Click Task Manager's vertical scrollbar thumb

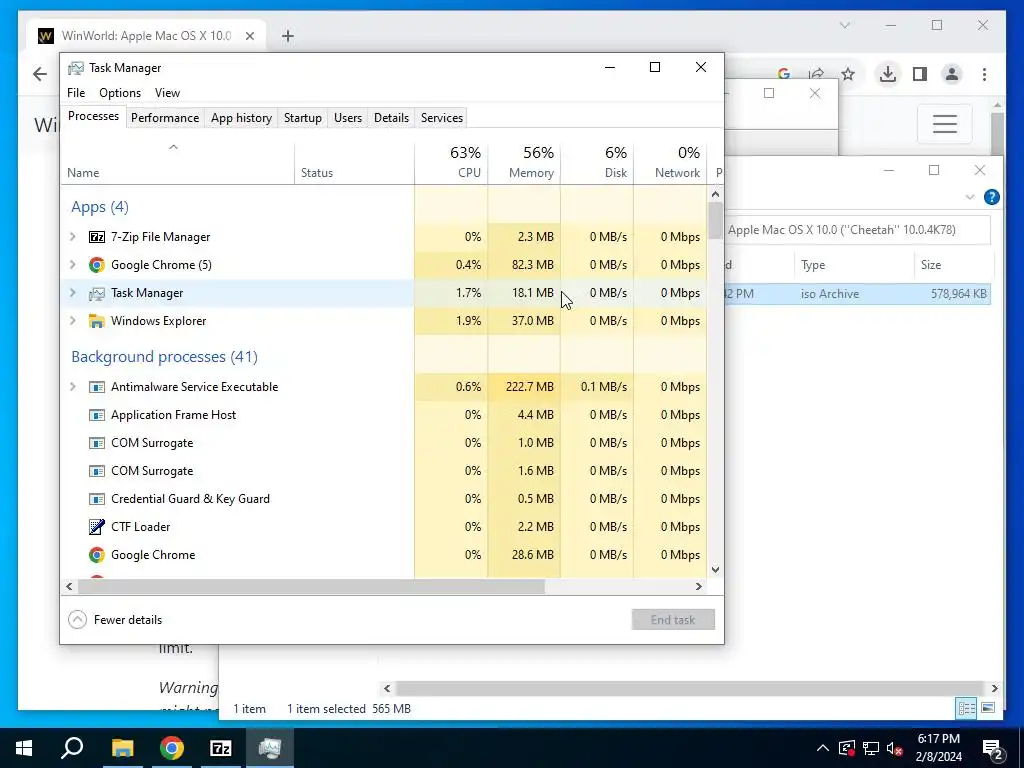tap(715, 221)
